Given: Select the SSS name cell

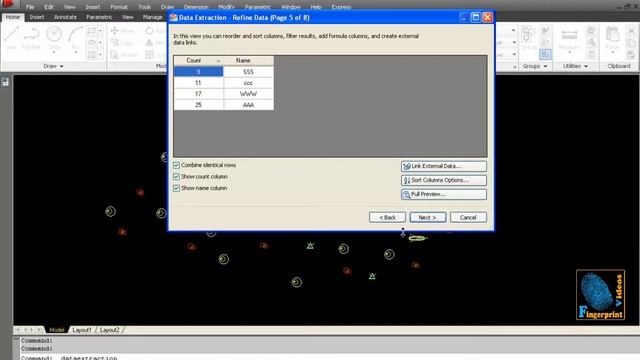Looking at the screenshot, I should click(x=249, y=71).
